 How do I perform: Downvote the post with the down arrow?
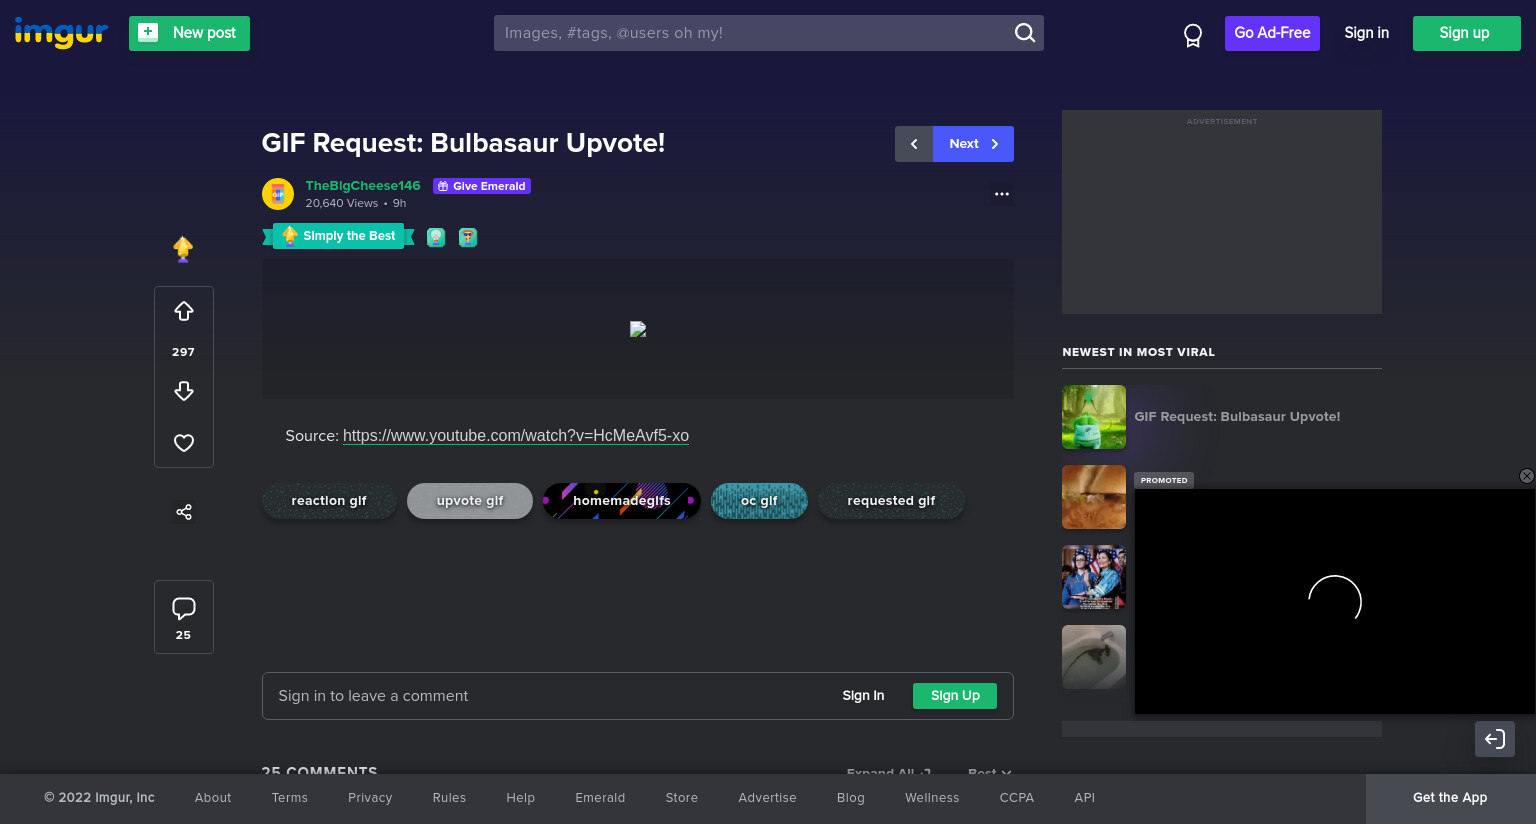point(184,391)
